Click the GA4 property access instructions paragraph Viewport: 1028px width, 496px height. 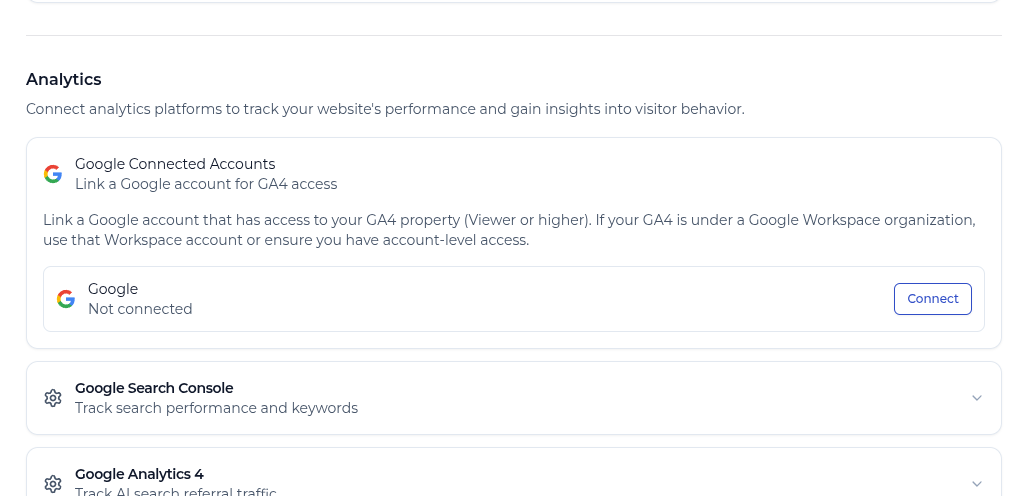(509, 230)
